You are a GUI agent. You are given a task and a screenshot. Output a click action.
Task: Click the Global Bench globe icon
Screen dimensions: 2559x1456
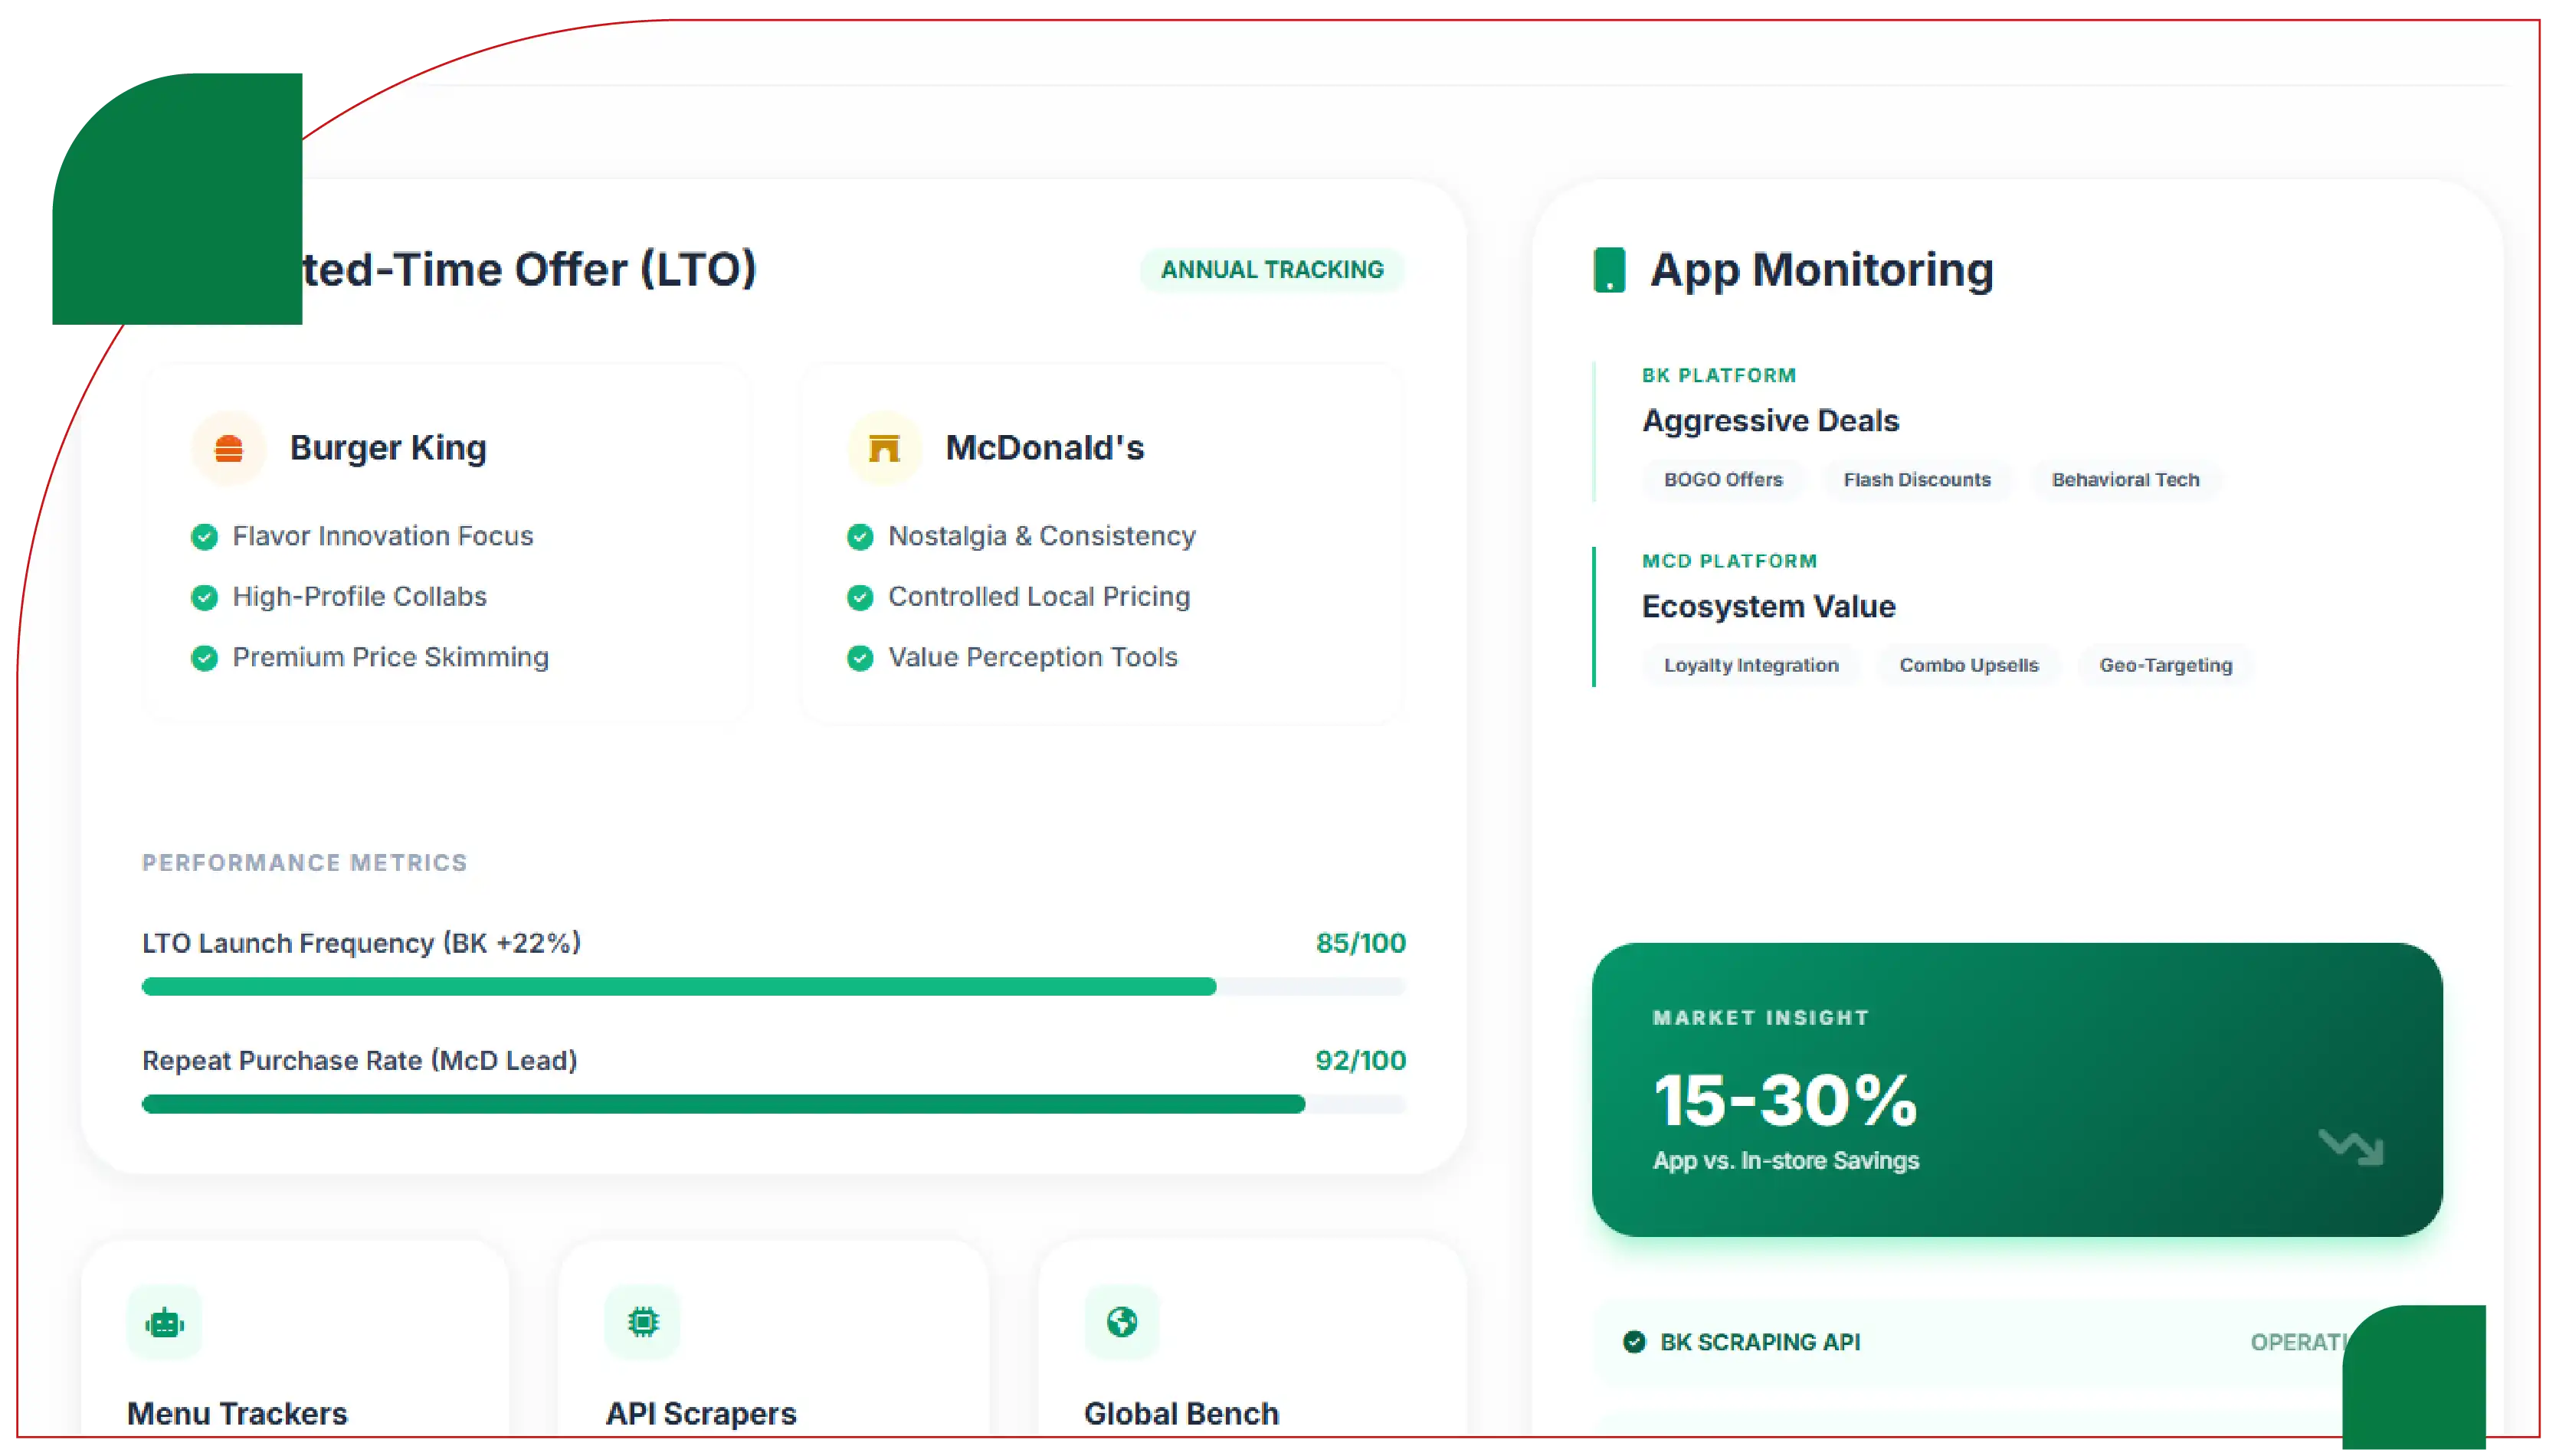(1121, 1322)
